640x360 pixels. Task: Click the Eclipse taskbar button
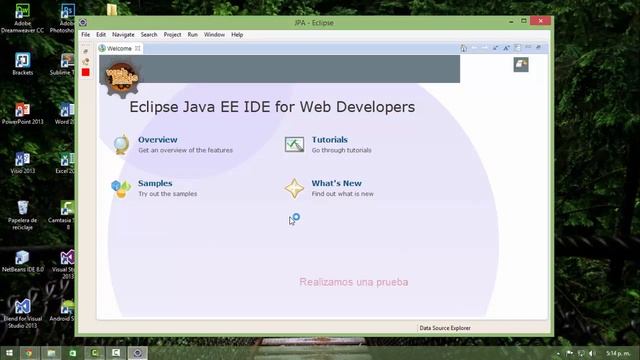click(x=138, y=353)
